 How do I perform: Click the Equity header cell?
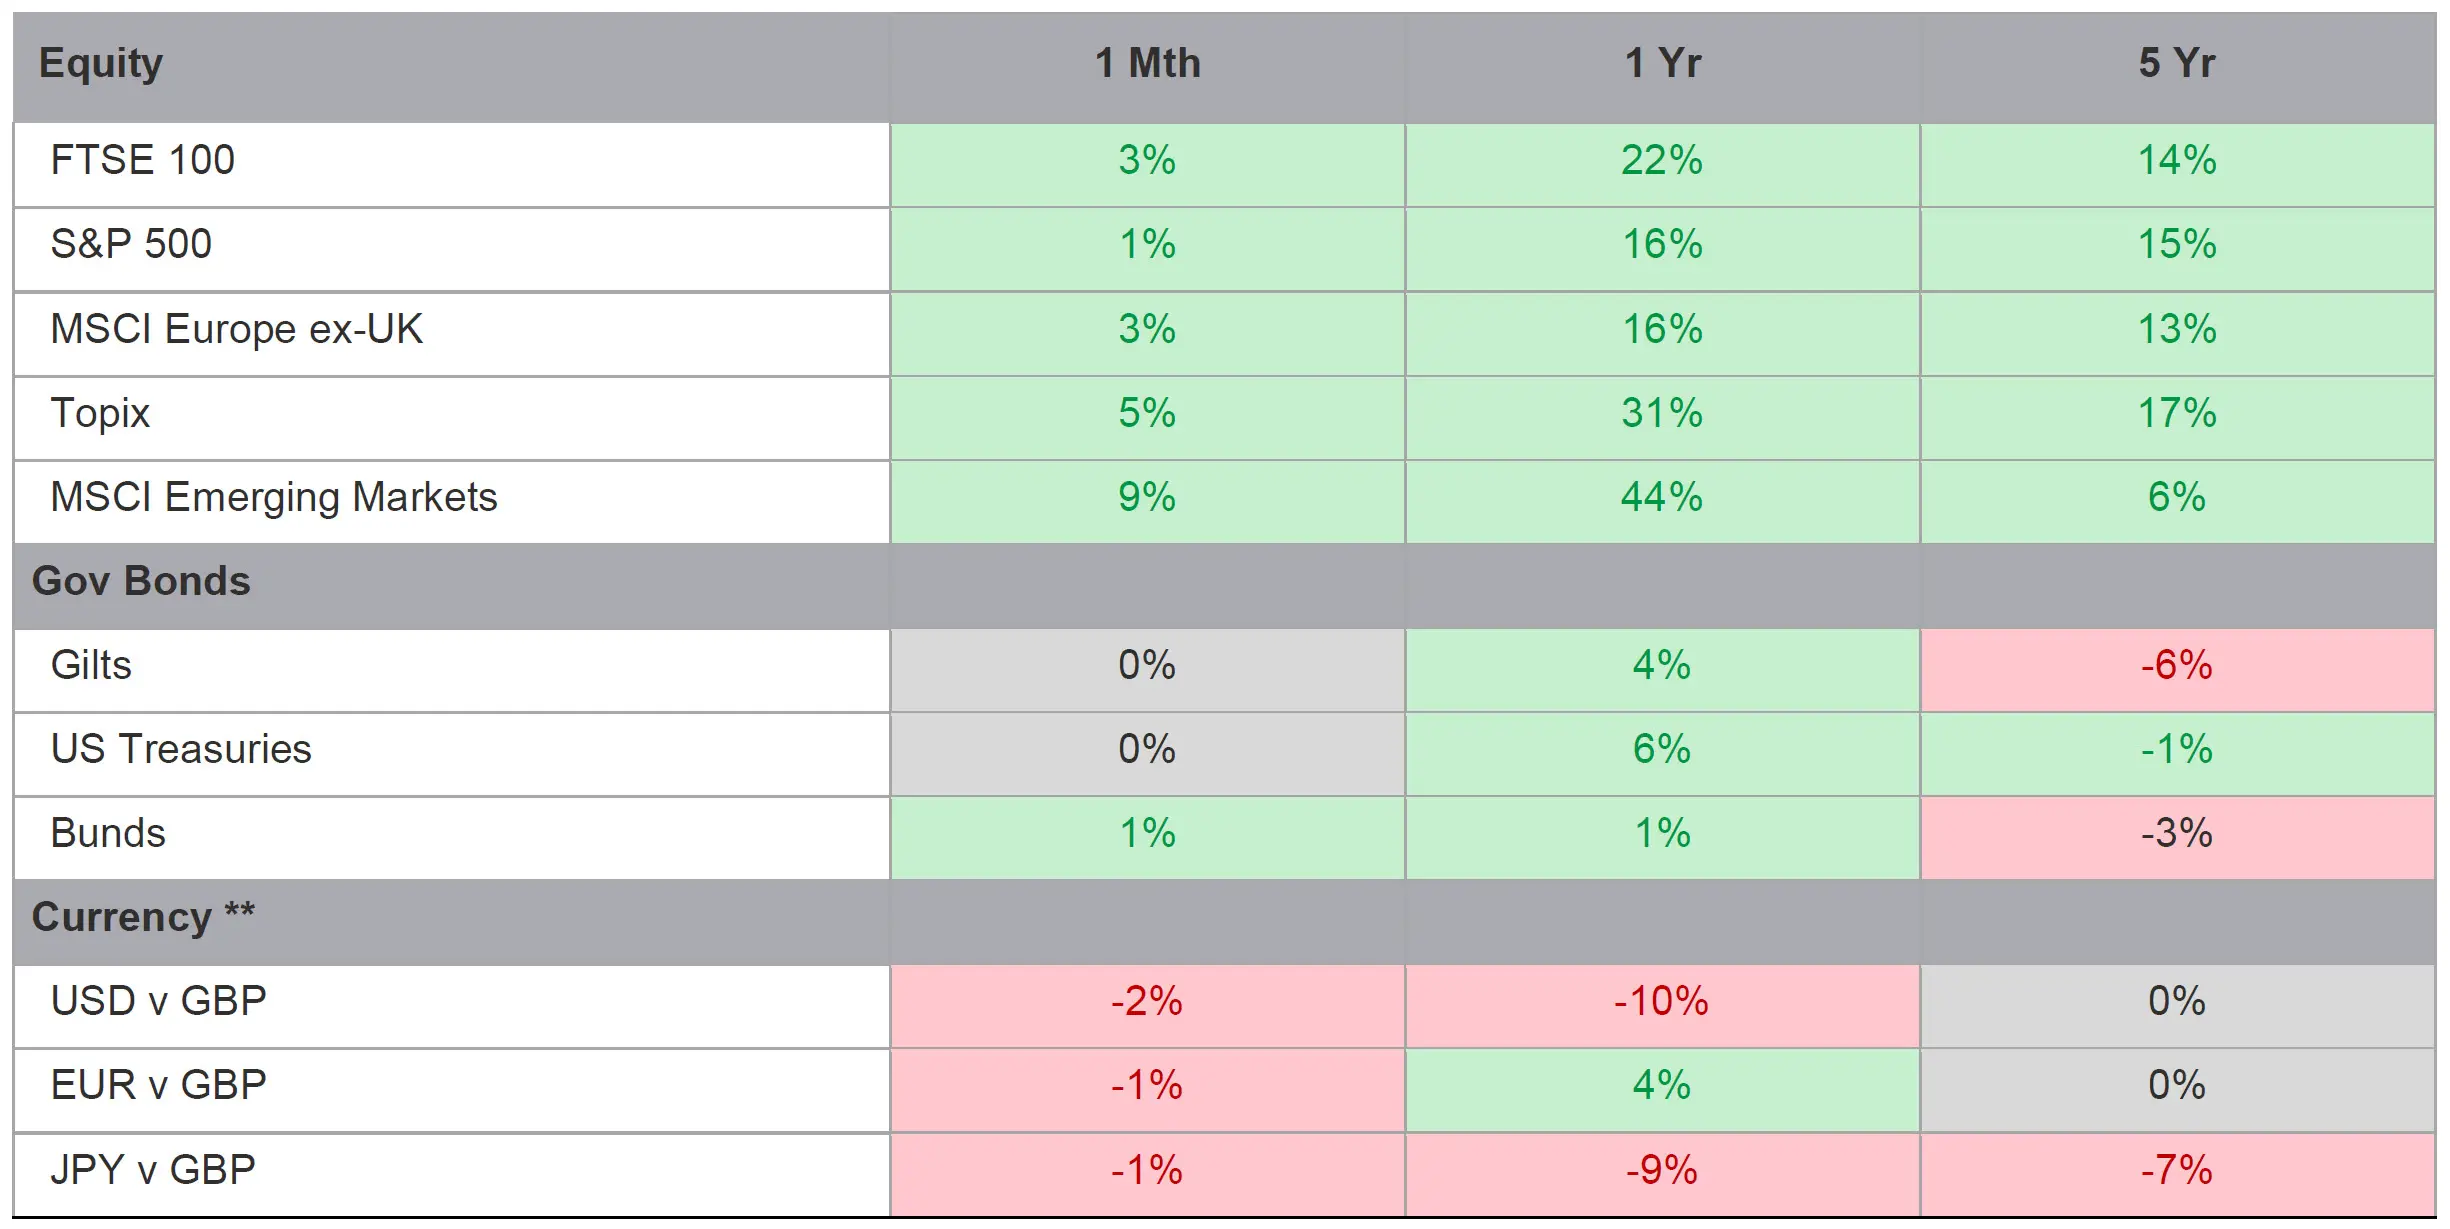coord(101,64)
